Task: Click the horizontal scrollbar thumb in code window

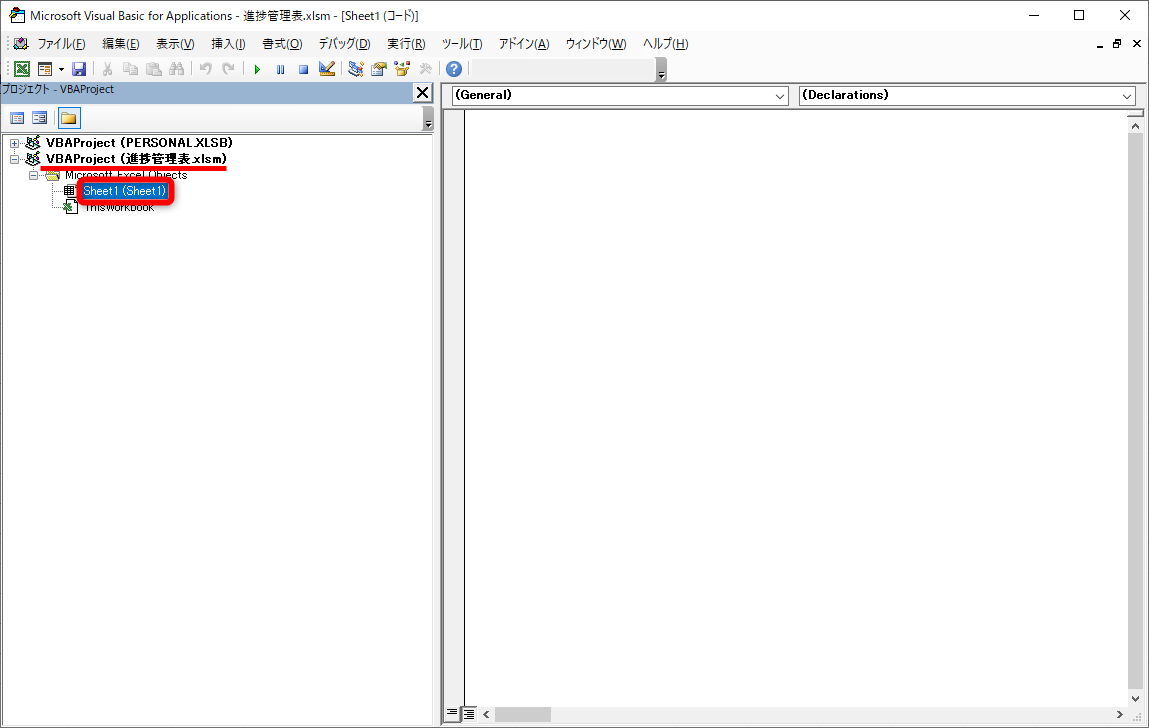Action: click(x=522, y=714)
